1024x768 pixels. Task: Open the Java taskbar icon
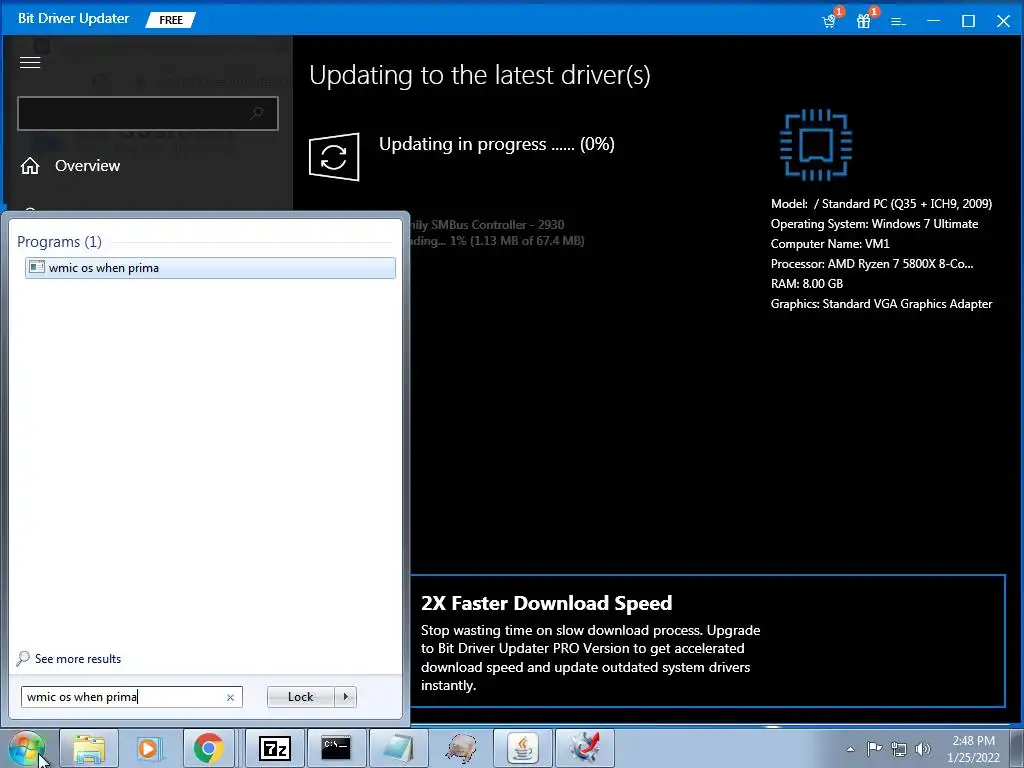[523, 748]
